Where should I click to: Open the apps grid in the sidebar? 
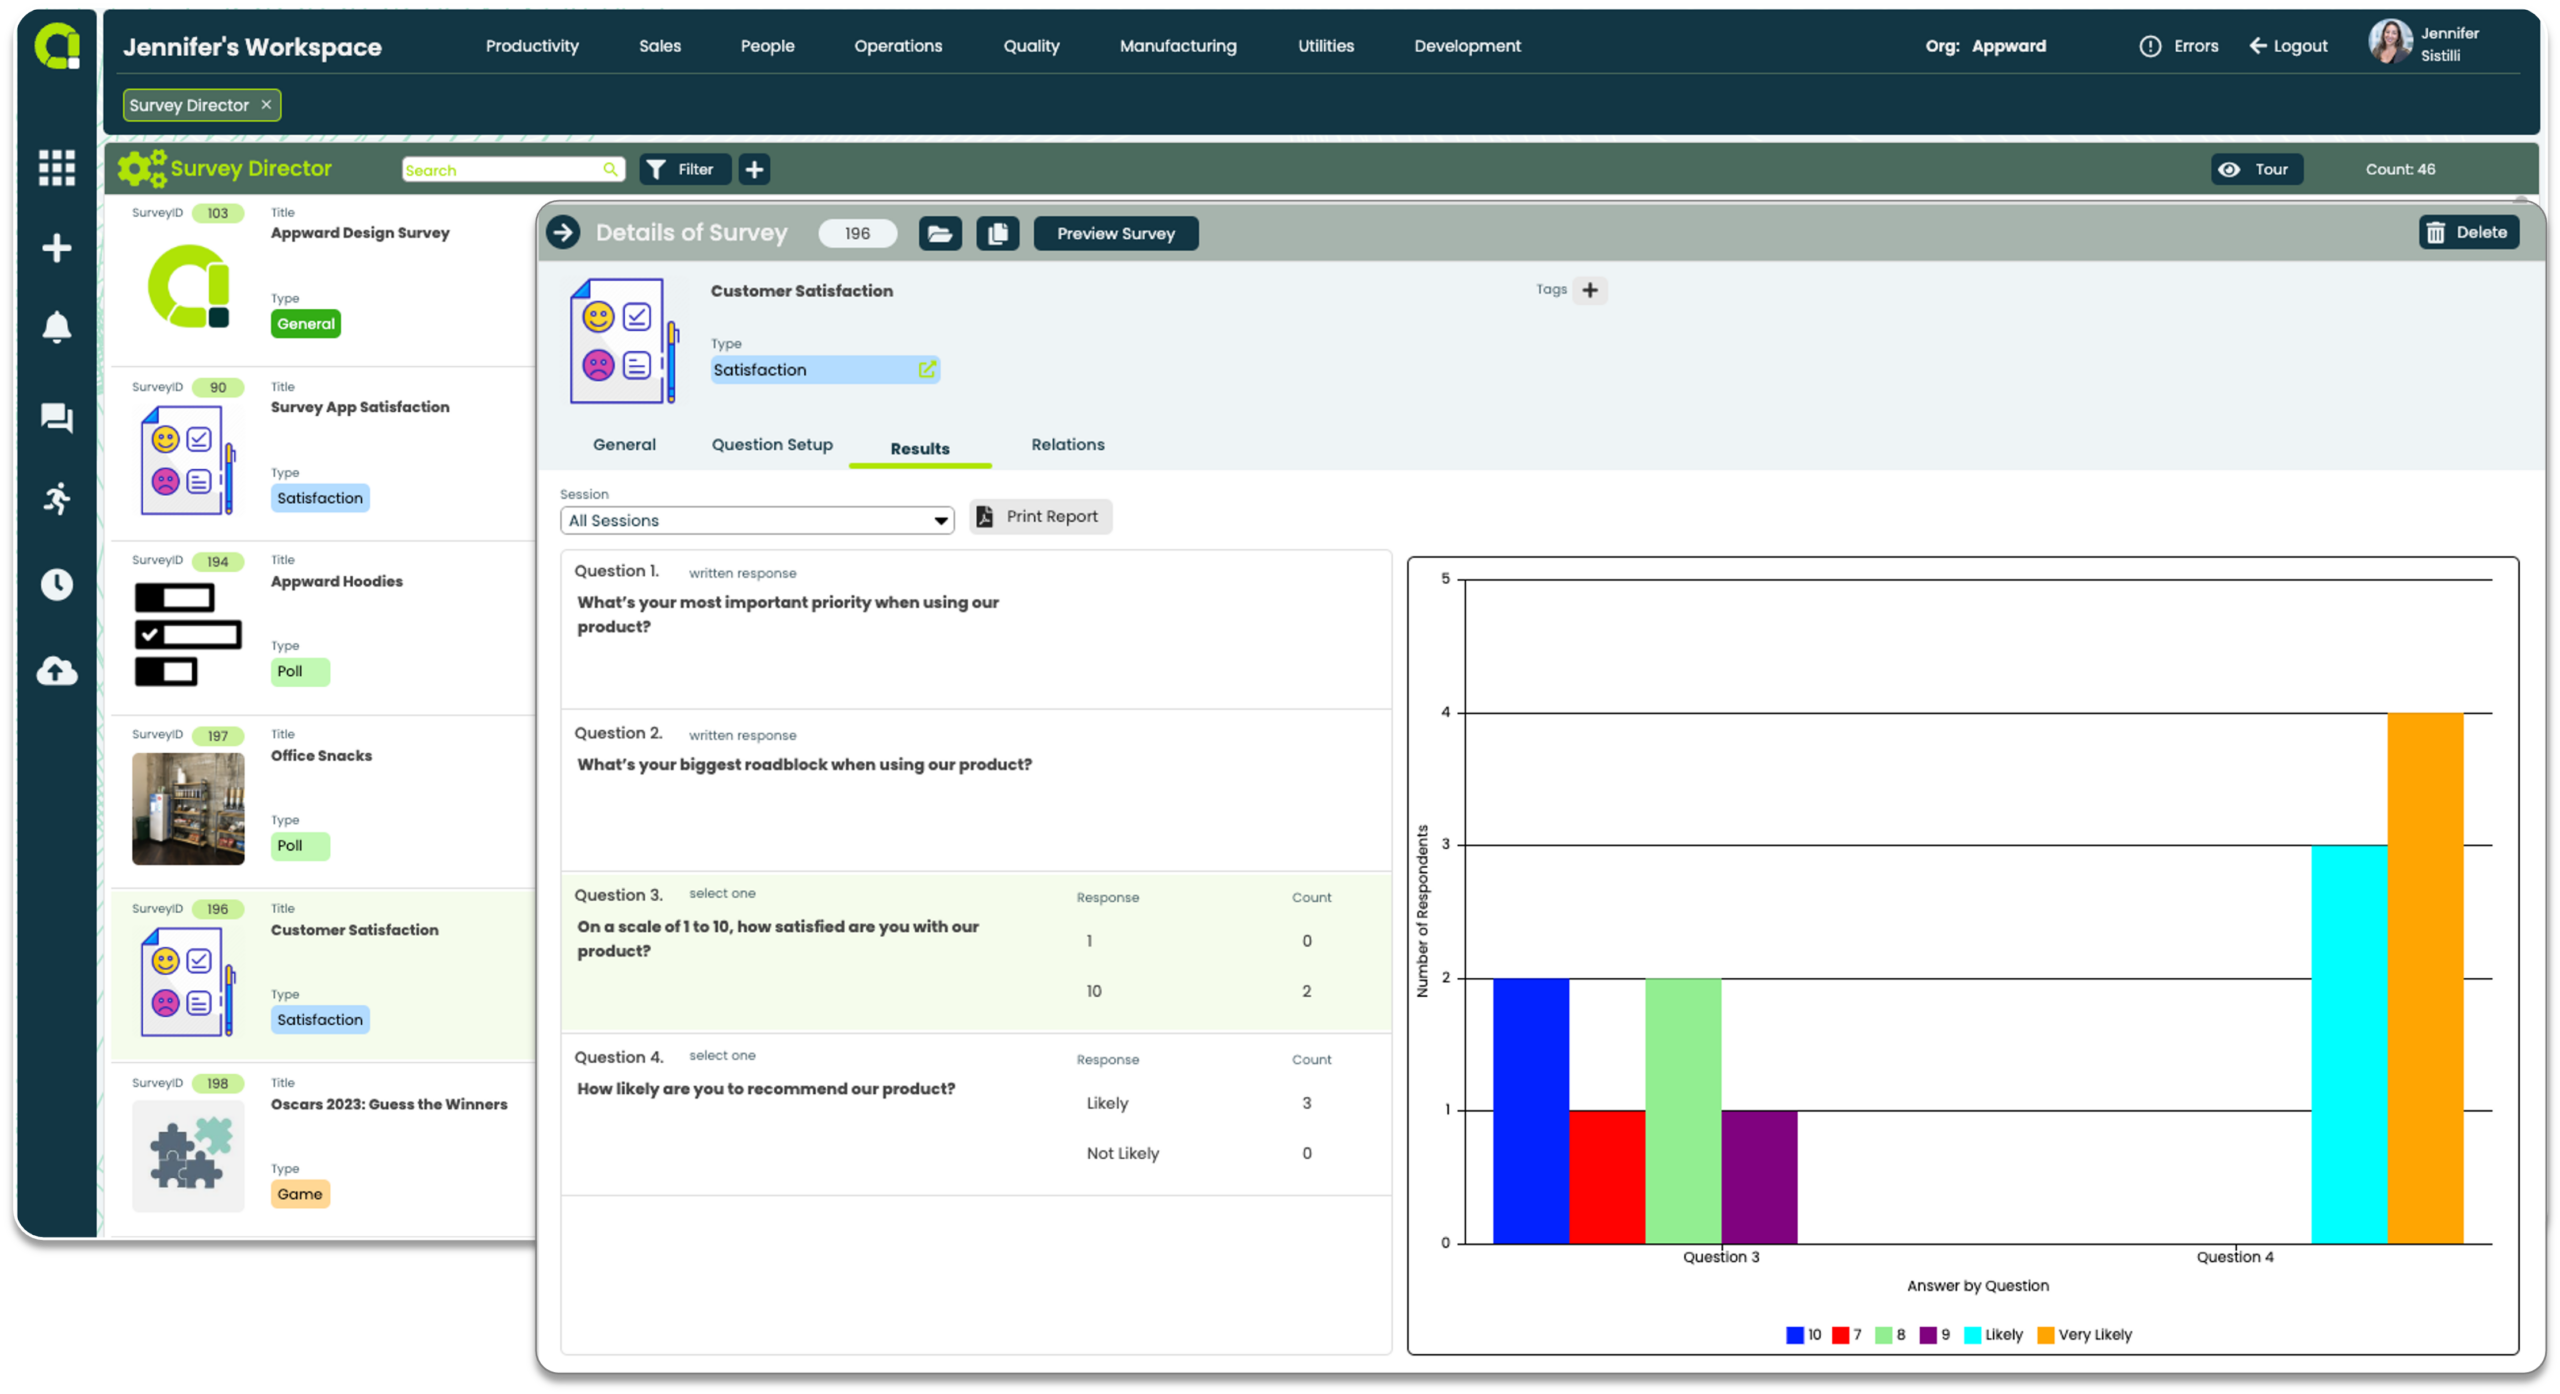point(57,167)
